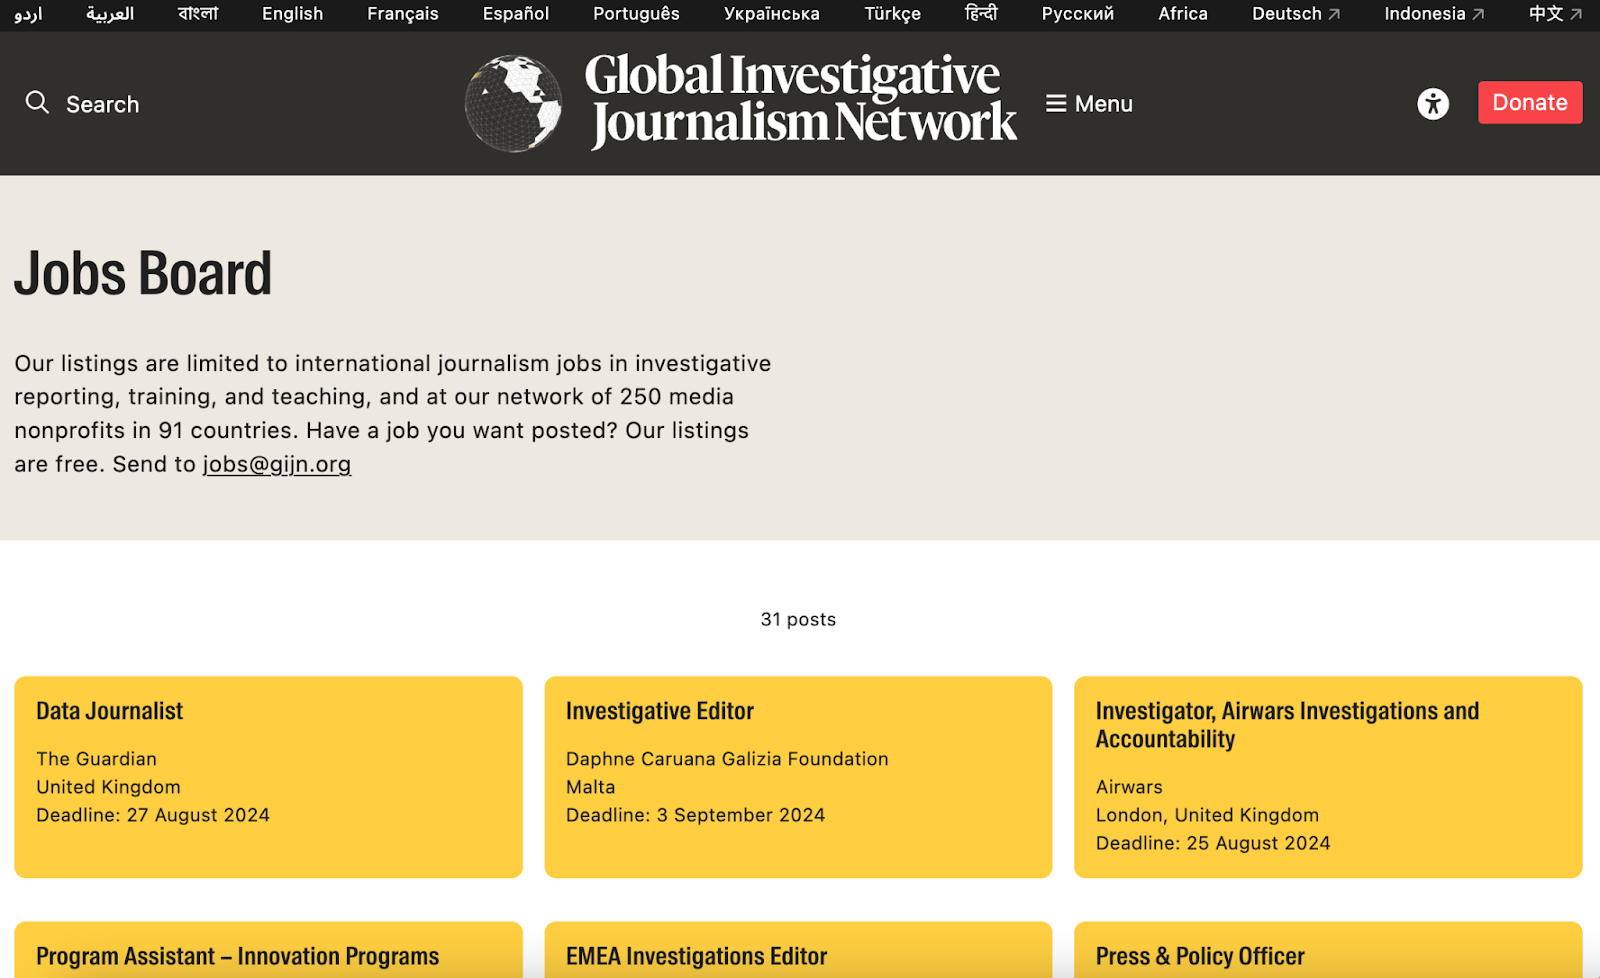The image size is (1600, 978).
Task: Switch language to हिन्दी
Action: [981, 14]
